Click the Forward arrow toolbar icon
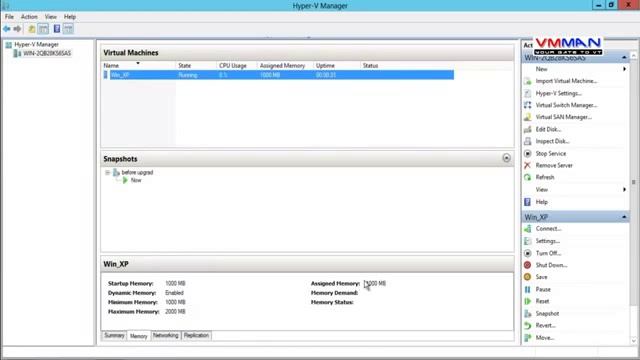The image size is (640, 360). tap(17, 29)
